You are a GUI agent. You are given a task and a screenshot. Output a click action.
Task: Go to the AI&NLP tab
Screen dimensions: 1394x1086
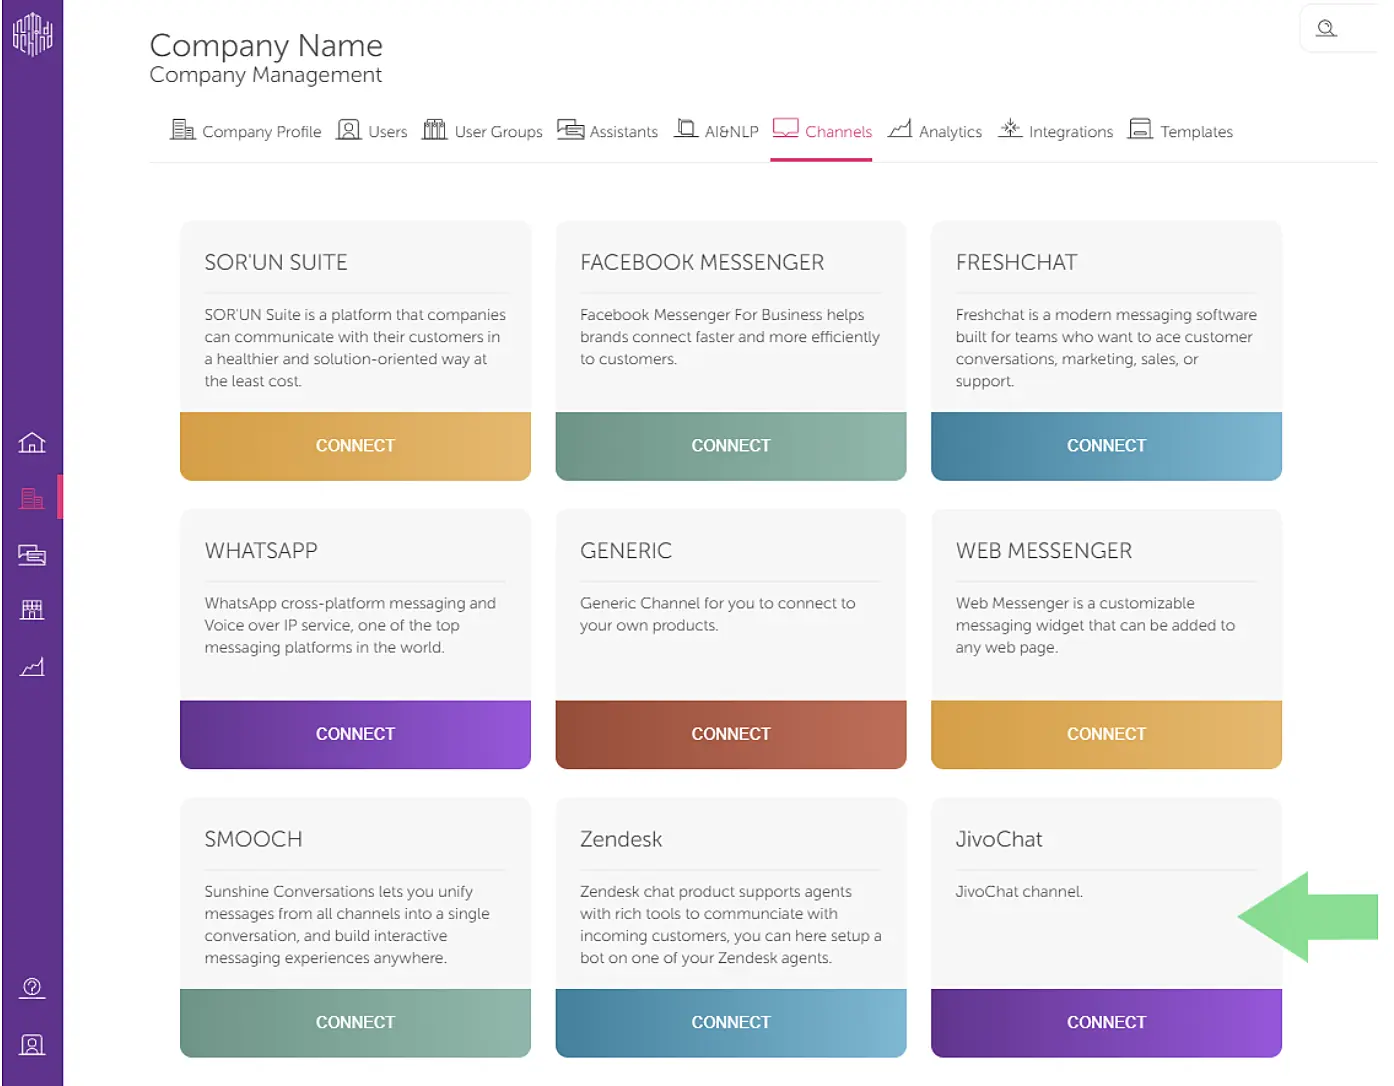click(x=716, y=131)
